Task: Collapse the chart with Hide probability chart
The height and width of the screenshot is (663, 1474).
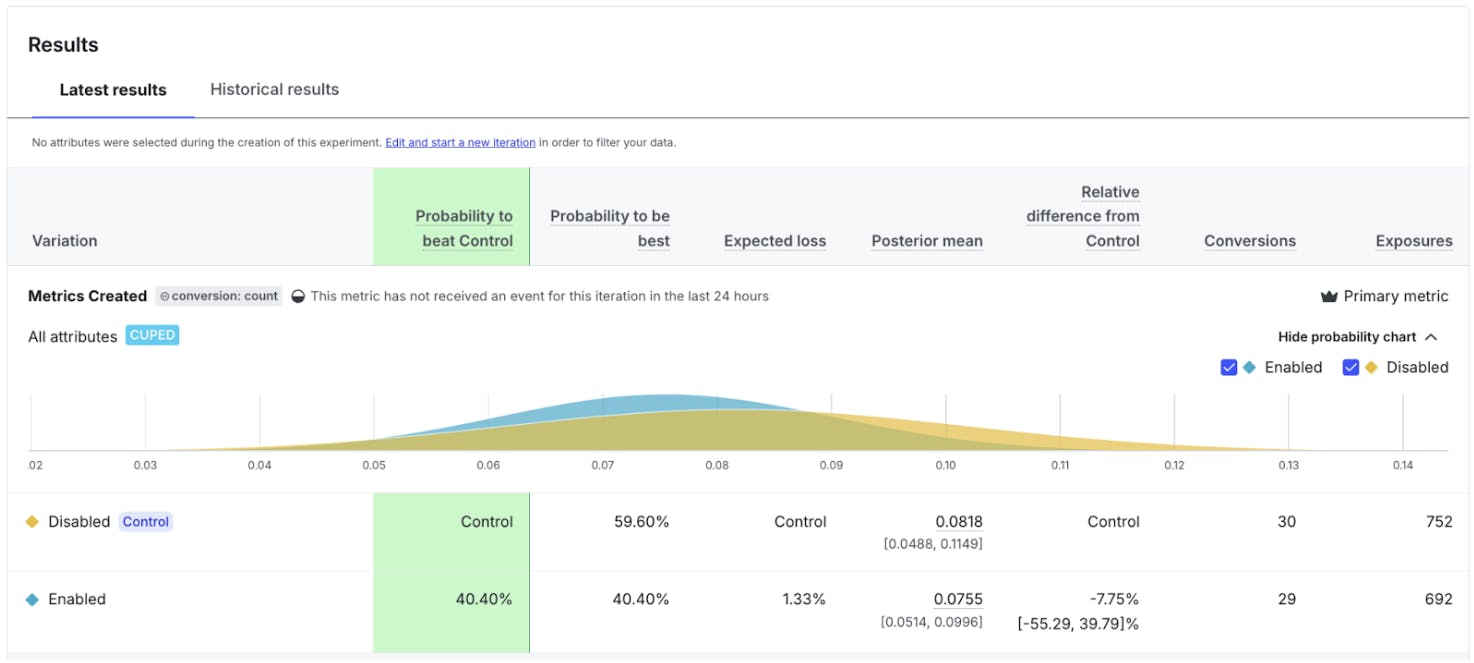Action: pos(1346,337)
